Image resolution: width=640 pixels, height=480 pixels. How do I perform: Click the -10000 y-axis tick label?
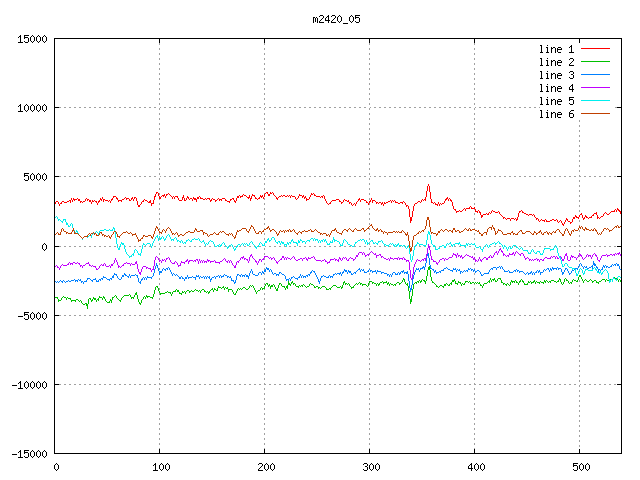coord(27,384)
